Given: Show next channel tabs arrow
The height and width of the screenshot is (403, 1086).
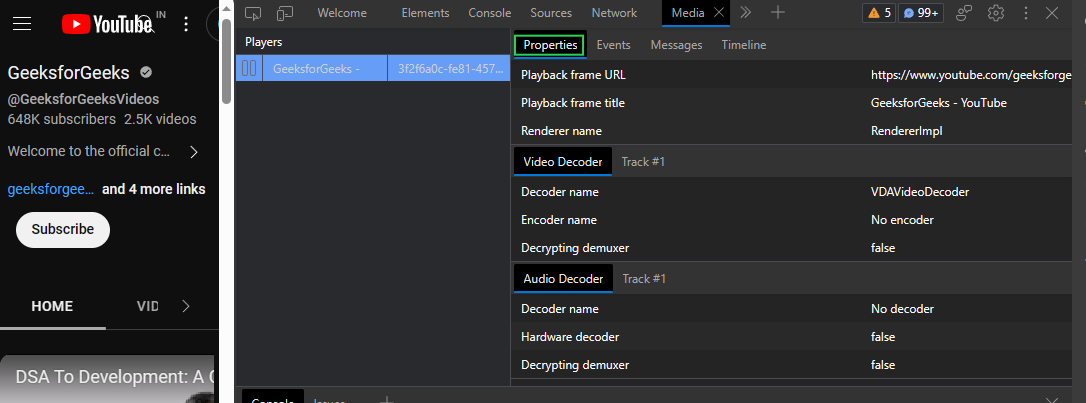Looking at the screenshot, I should (x=186, y=306).
